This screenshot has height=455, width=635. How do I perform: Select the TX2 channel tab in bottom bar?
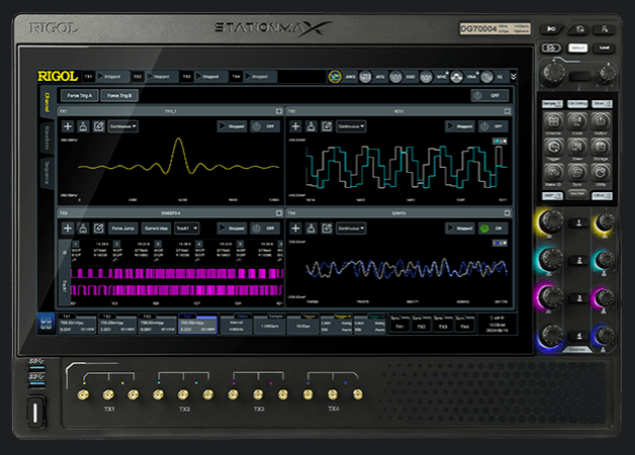(117, 324)
